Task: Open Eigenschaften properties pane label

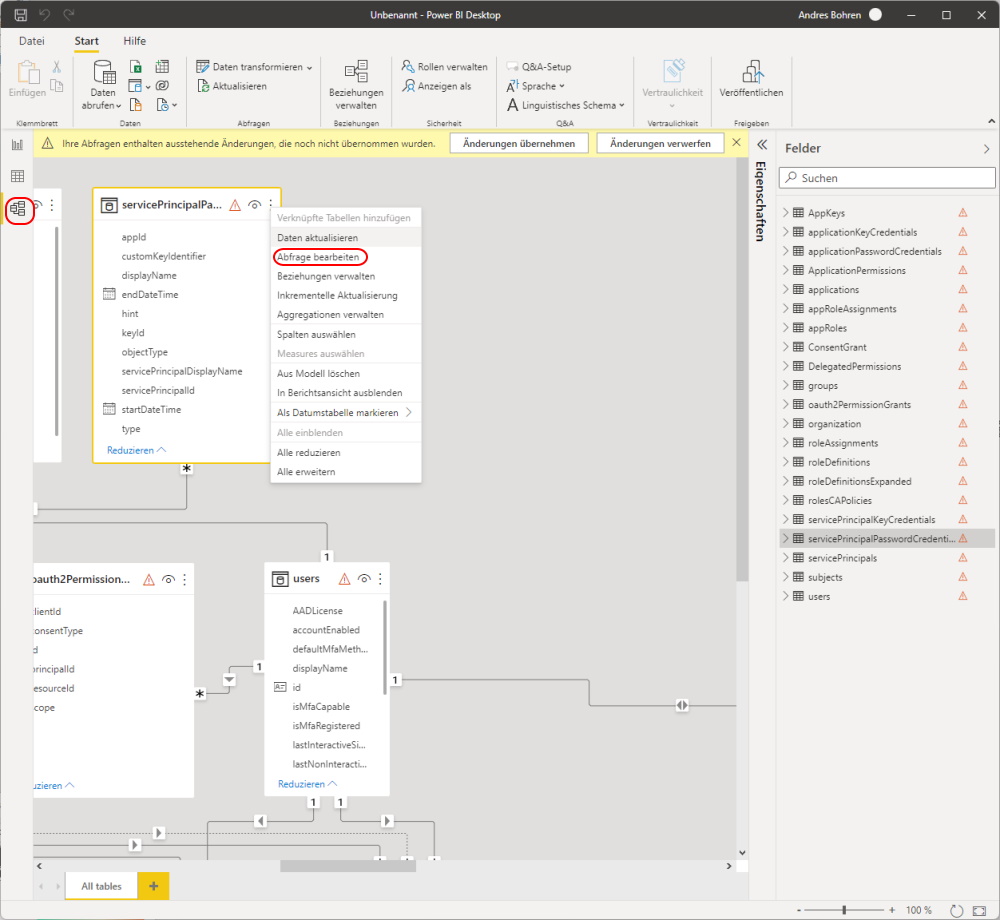Action: point(760,201)
